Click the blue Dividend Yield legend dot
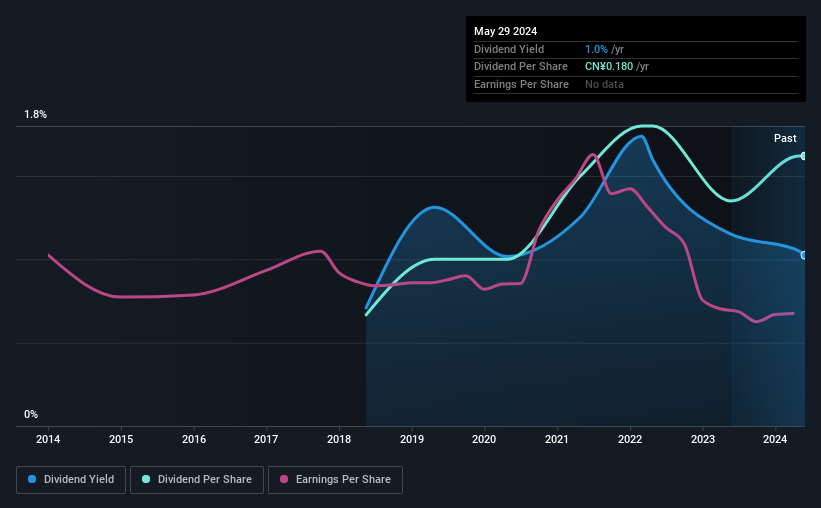The image size is (821, 508). 32,479
